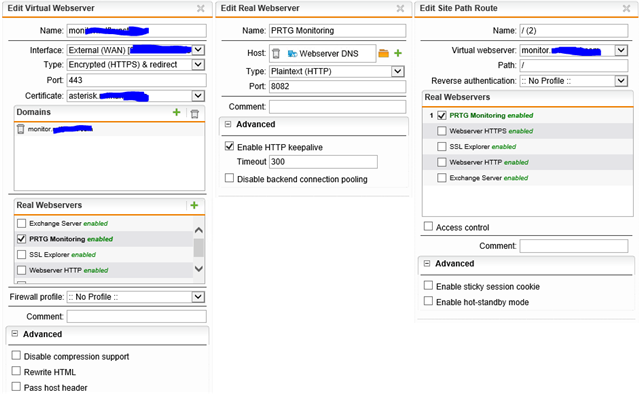Add a new domain with the green plus
Viewport: 639px width, 394px height.
pyautogui.click(x=176, y=112)
